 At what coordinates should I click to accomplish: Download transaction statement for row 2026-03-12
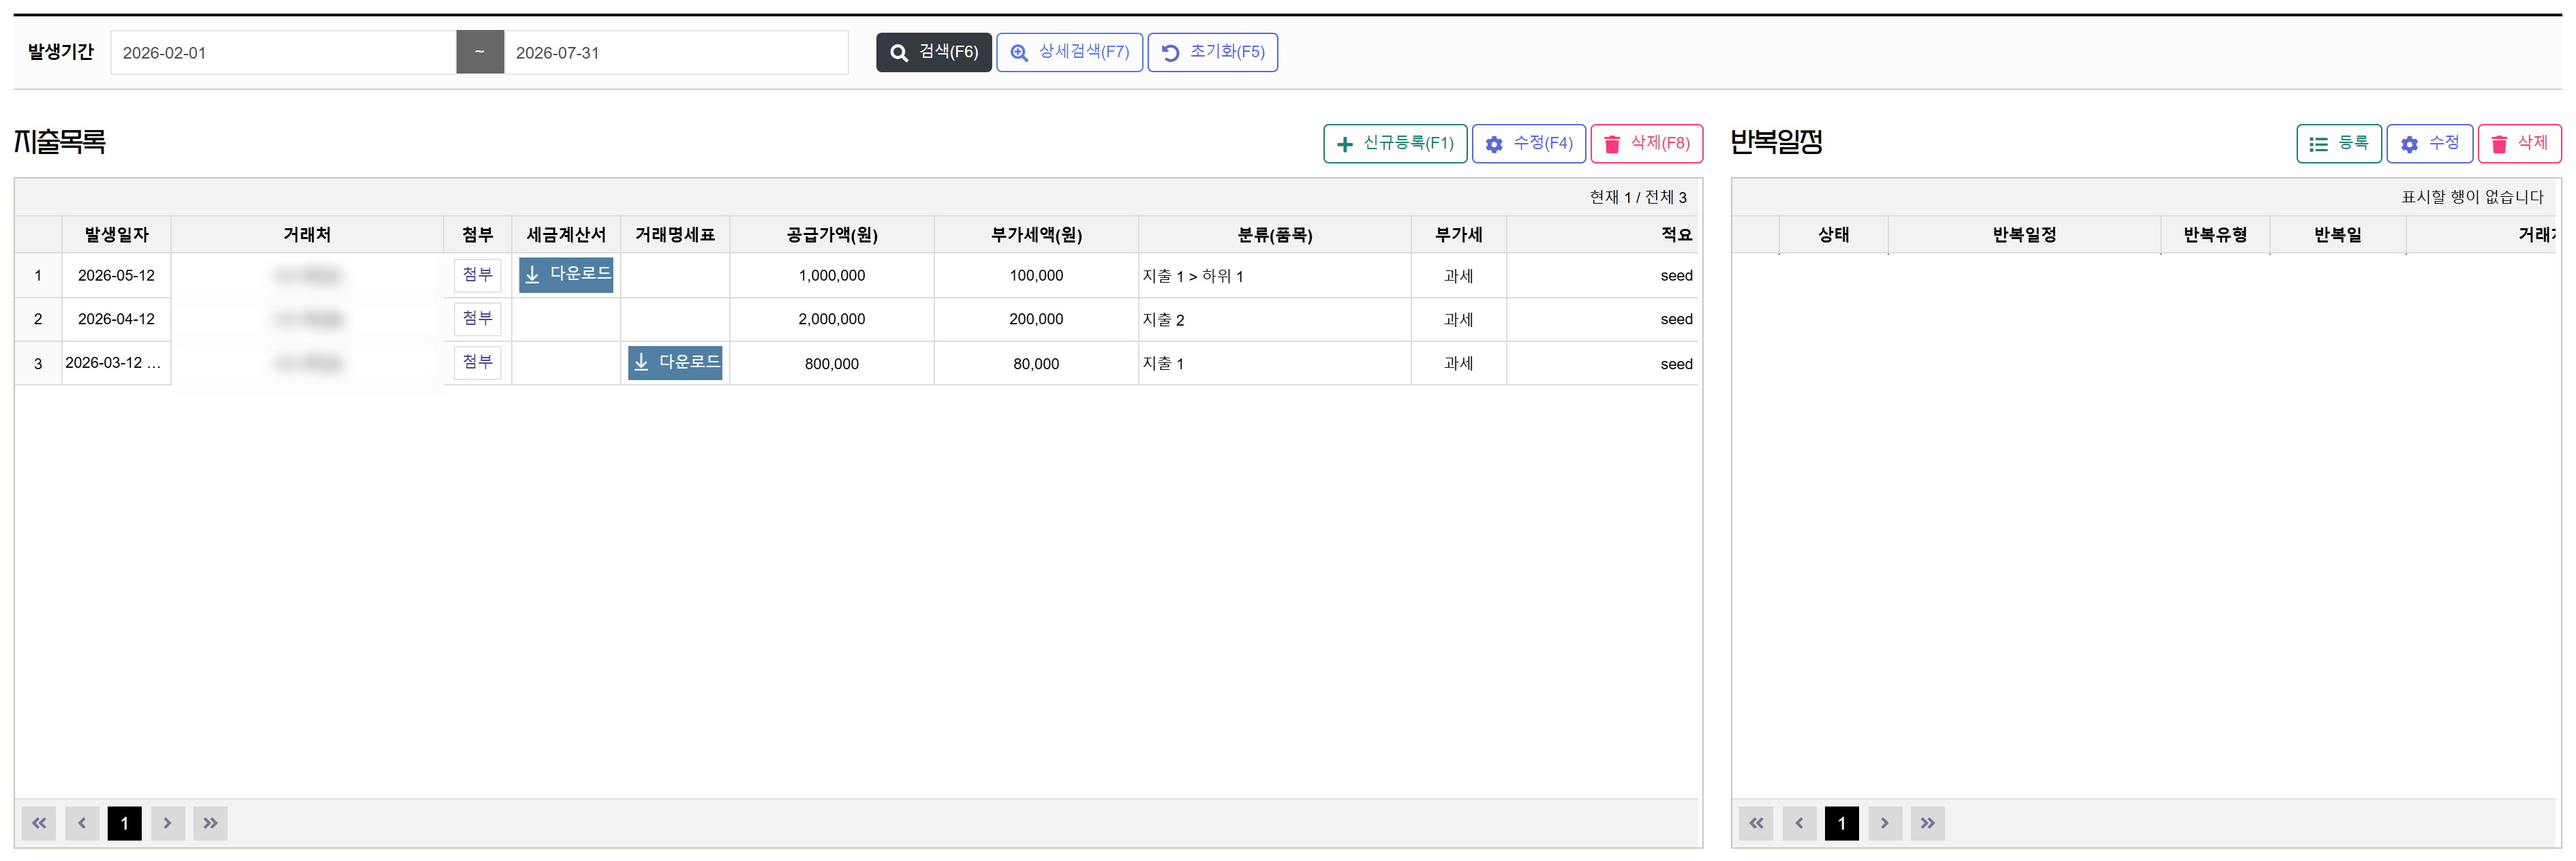pyautogui.click(x=675, y=362)
